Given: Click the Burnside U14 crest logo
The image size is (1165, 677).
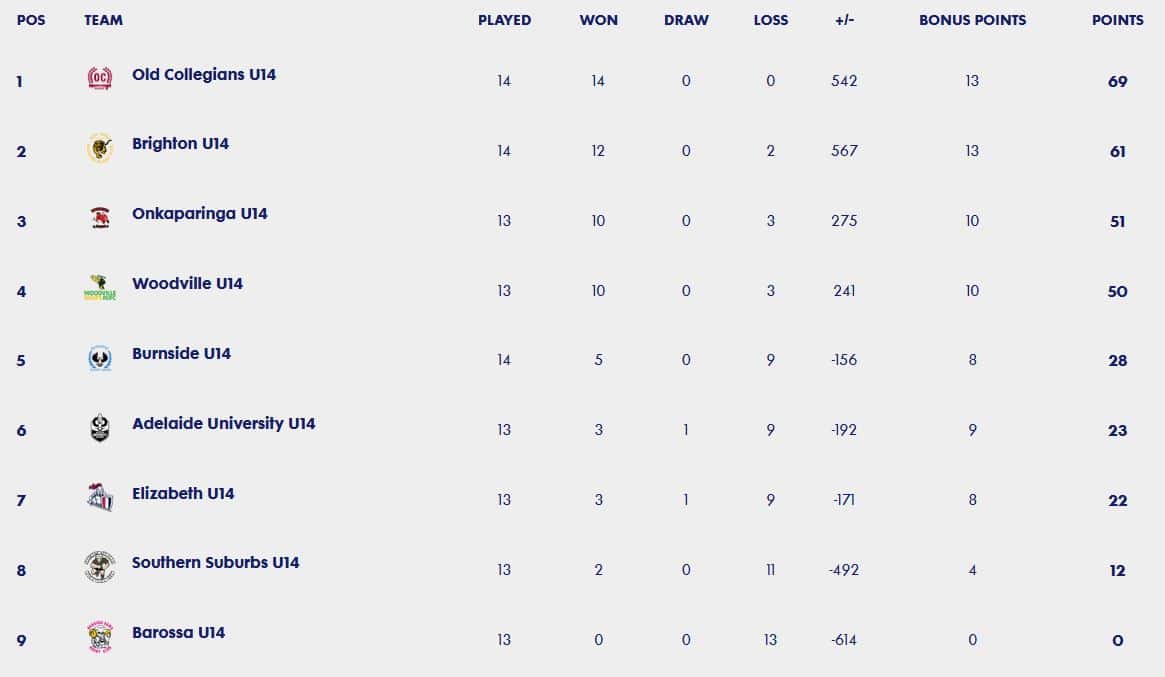Looking at the screenshot, I should pos(100,357).
